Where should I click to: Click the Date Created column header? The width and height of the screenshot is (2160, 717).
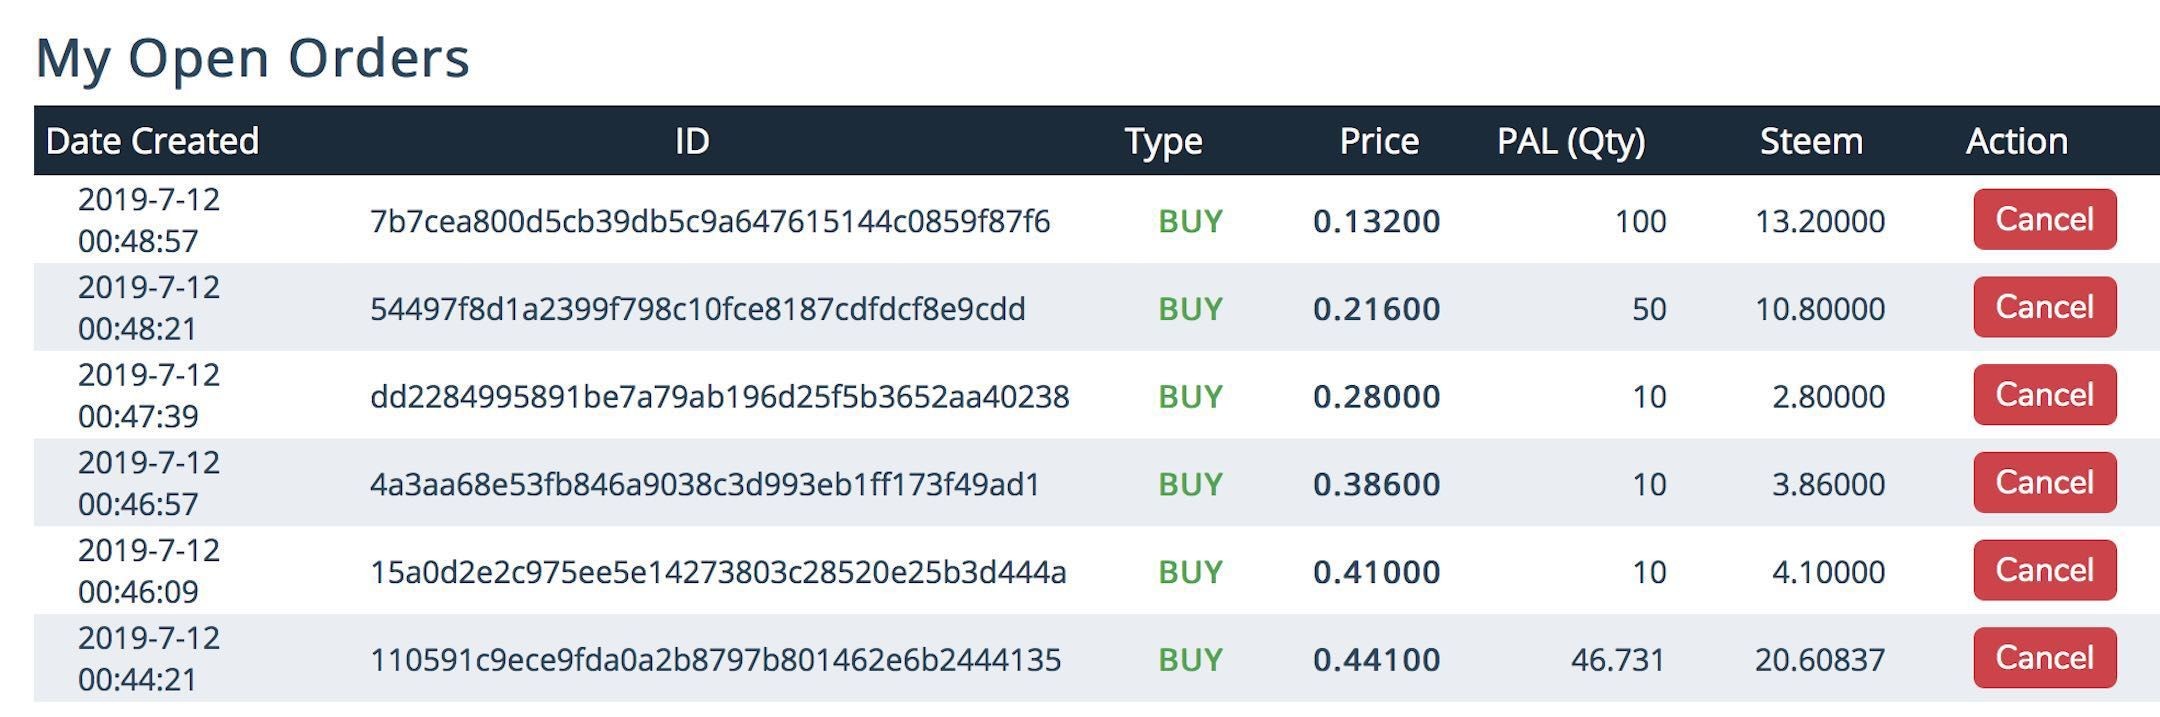(152, 141)
